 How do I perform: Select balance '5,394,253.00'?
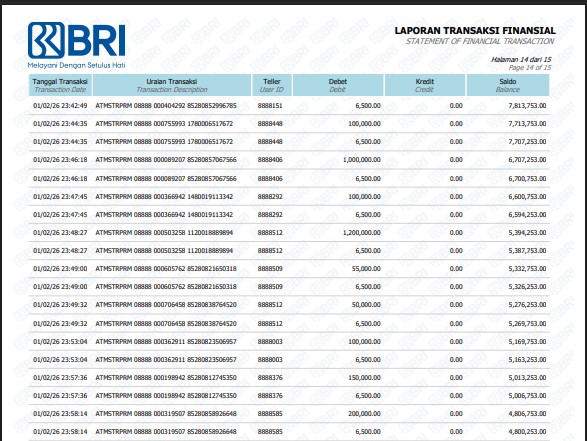click(x=527, y=232)
